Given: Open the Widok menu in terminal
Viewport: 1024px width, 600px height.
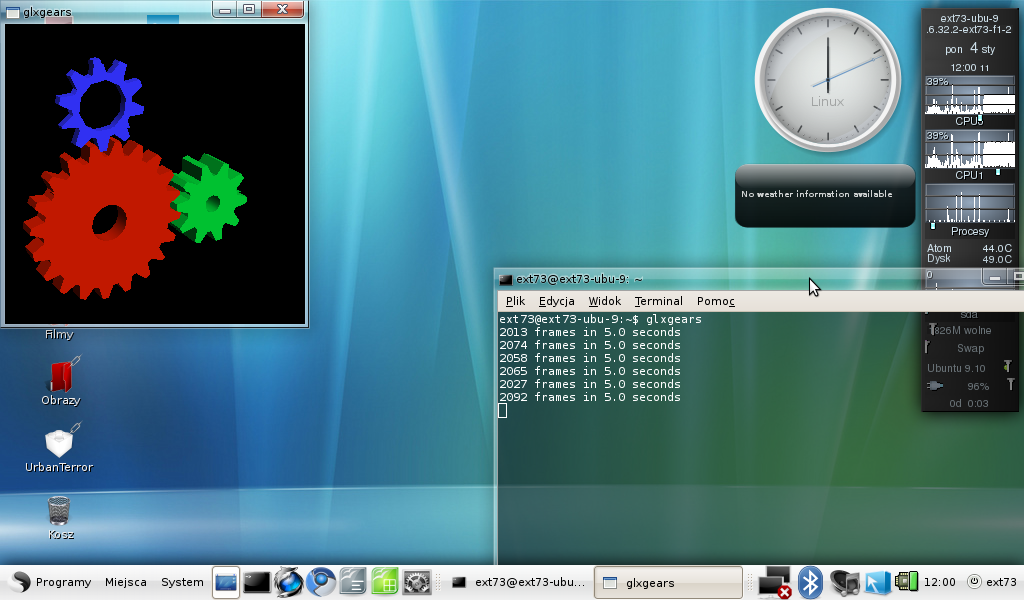Looking at the screenshot, I should tap(605, 301).
